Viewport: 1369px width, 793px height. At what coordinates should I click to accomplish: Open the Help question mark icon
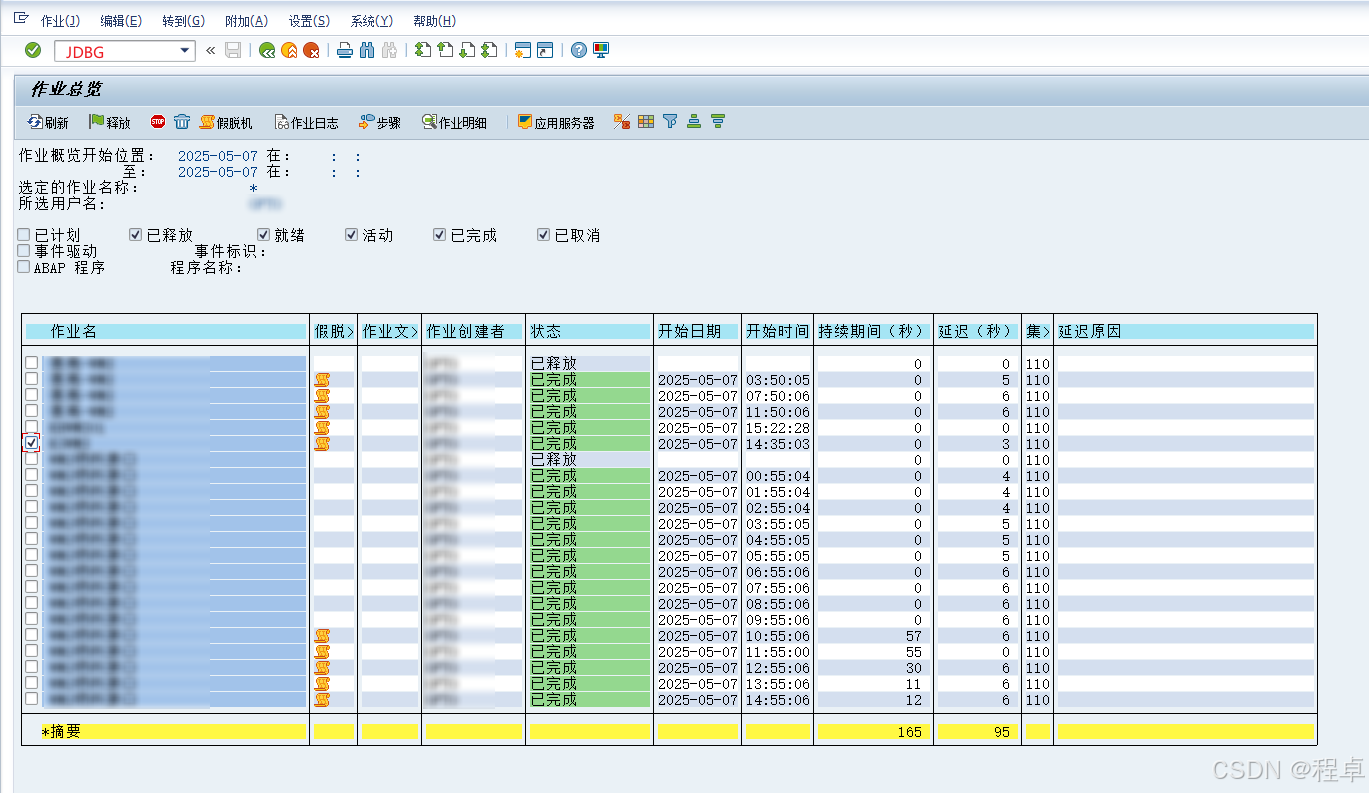coord(579,50)
